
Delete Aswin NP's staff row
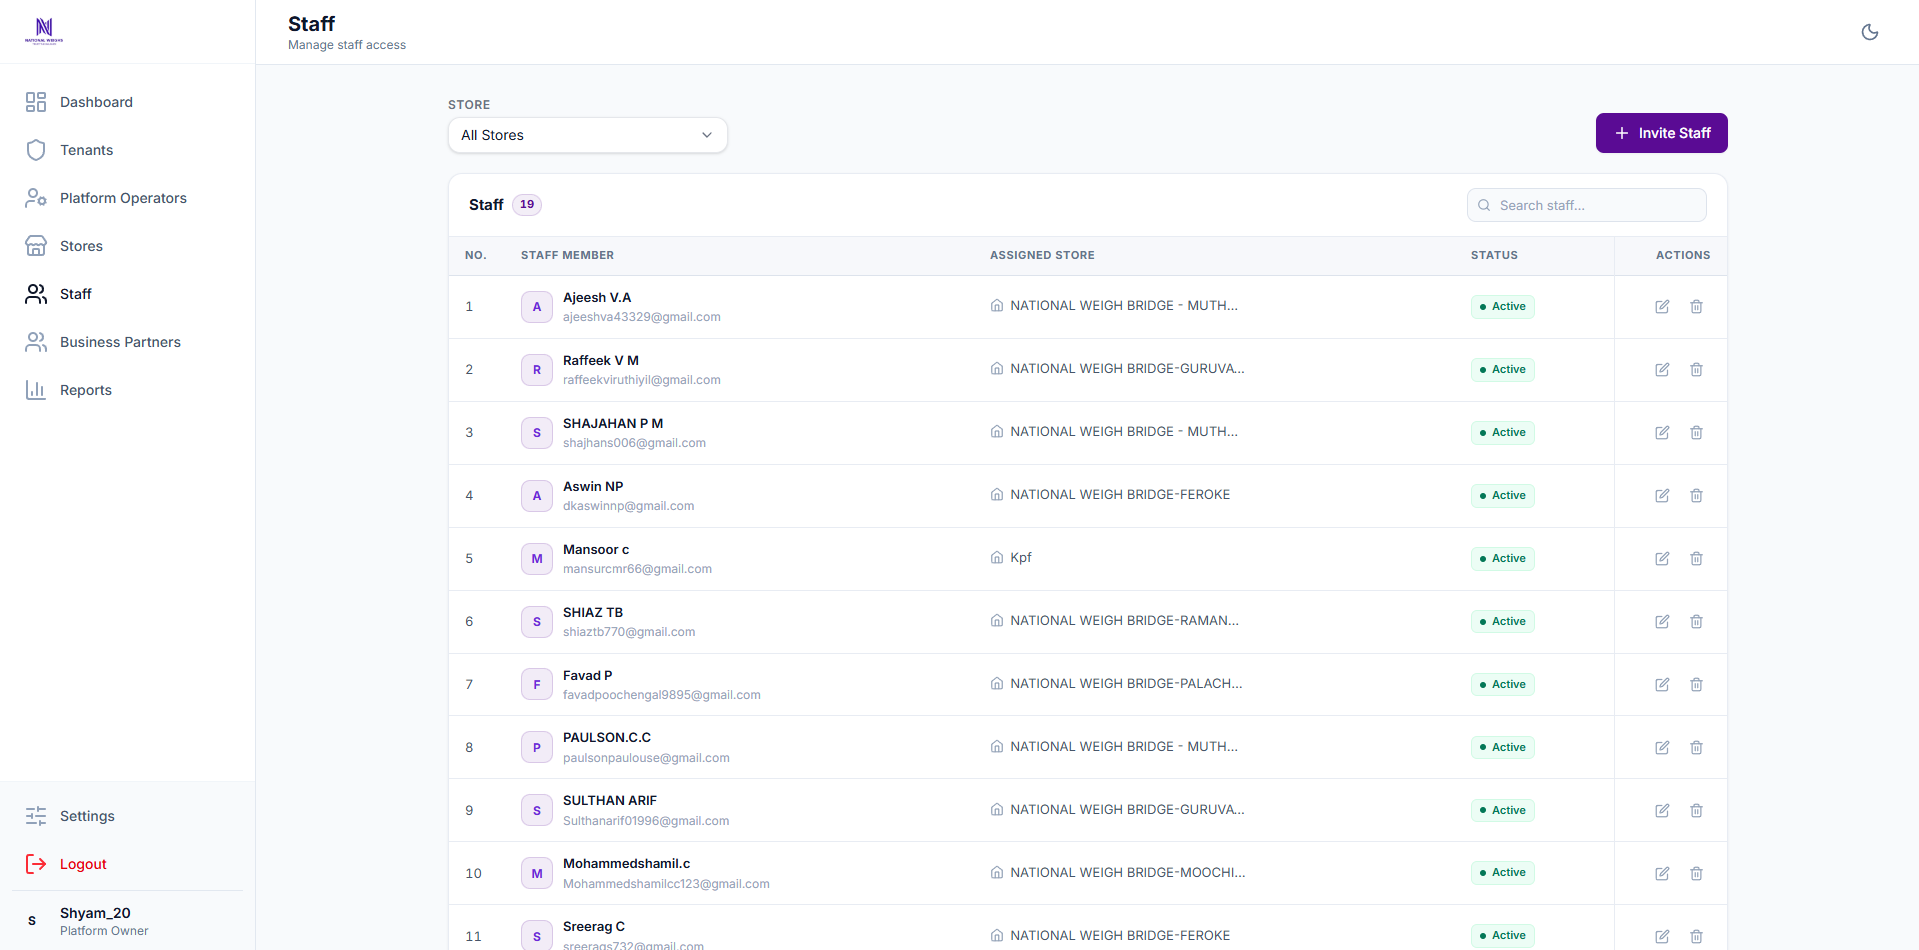click(1696, 496)
